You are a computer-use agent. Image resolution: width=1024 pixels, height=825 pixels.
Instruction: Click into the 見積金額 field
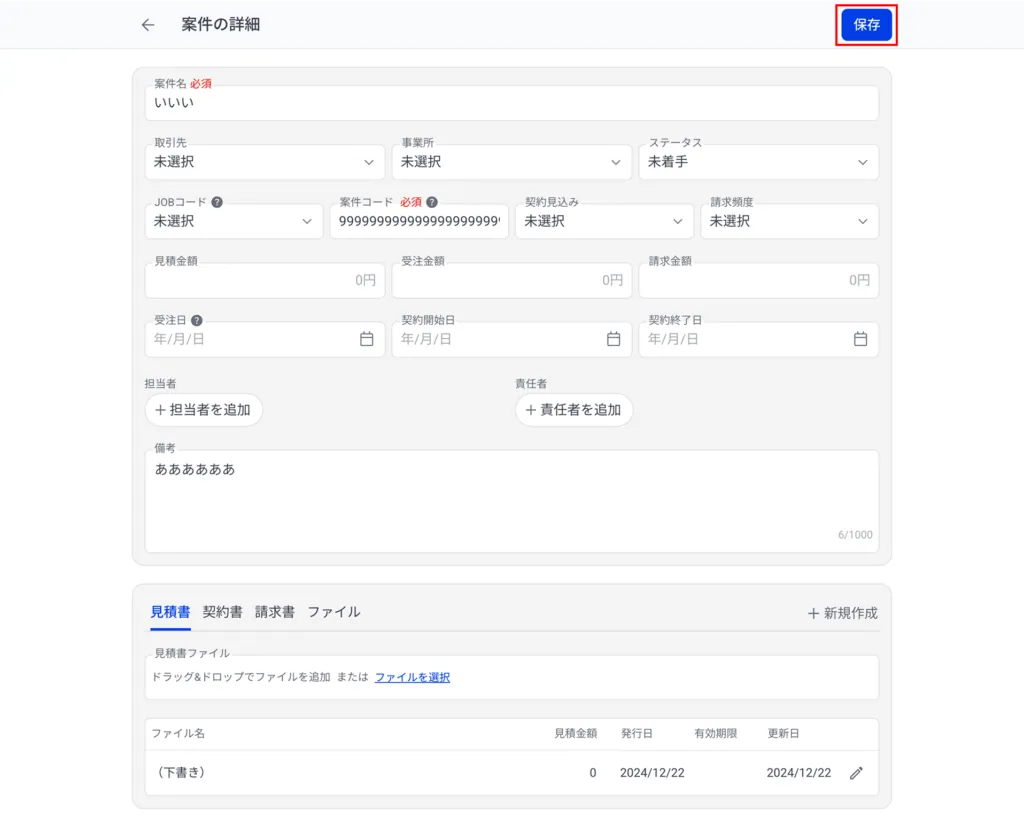(264, 280)
